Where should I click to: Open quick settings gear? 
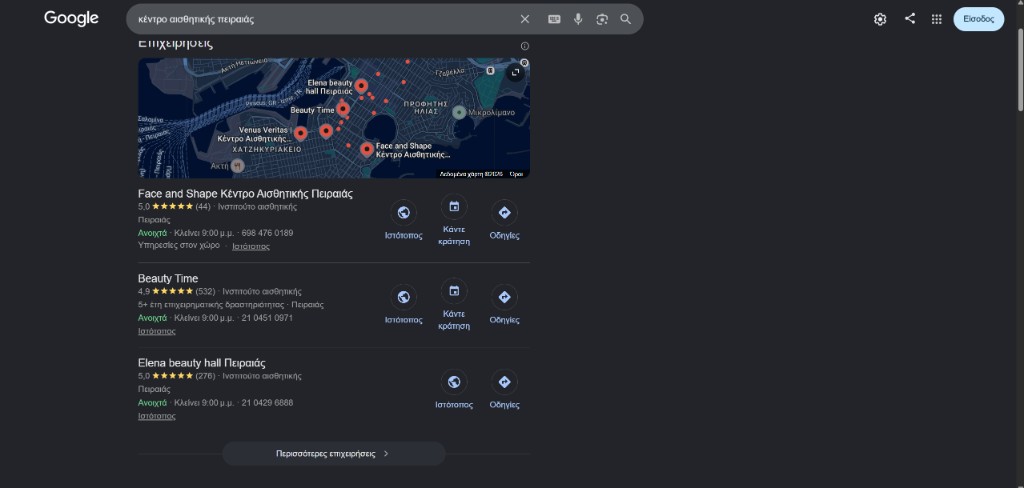(x=880, y=20)
